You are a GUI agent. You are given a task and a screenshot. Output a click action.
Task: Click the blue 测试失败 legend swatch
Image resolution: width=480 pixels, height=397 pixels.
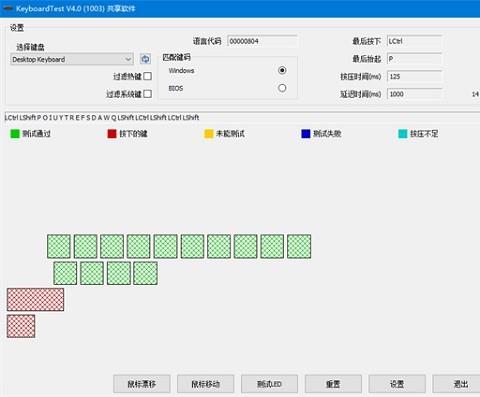point(306,134)
